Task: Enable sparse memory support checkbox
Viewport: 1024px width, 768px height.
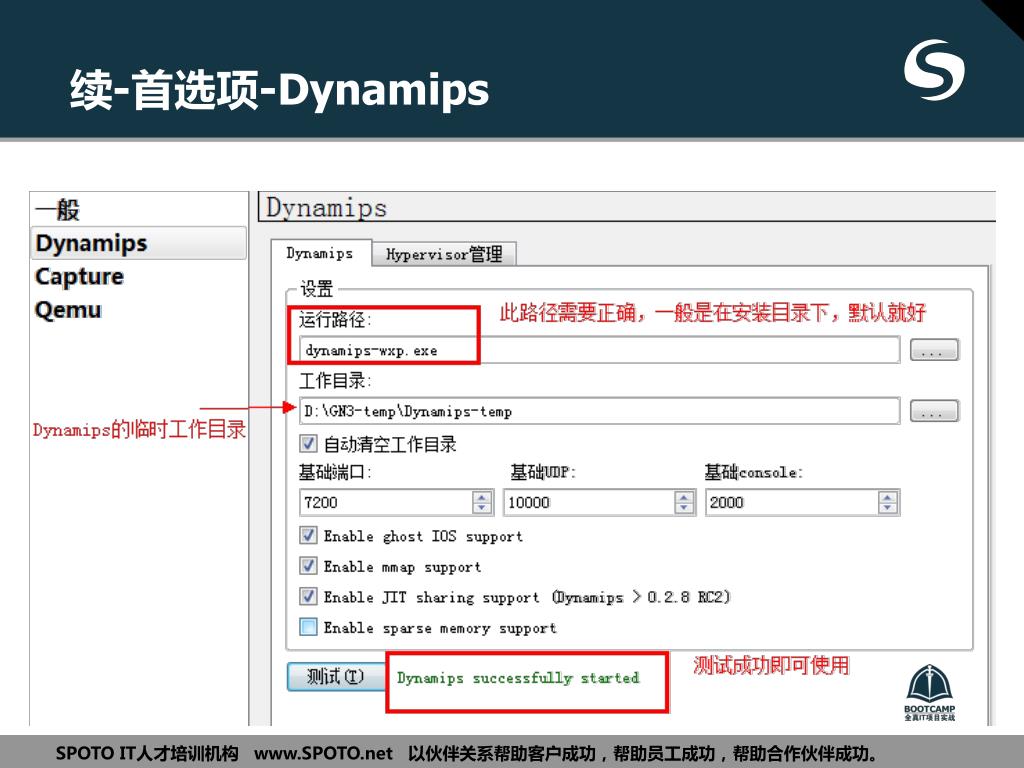Action: click(x=308, y=627)
